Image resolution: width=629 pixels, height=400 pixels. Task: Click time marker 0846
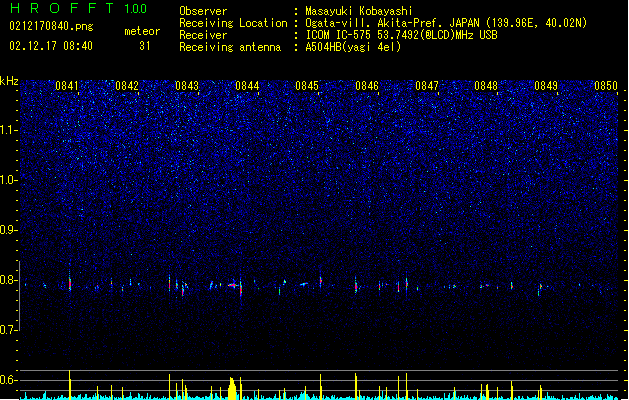pyautogui.click(x=367, y=86)
